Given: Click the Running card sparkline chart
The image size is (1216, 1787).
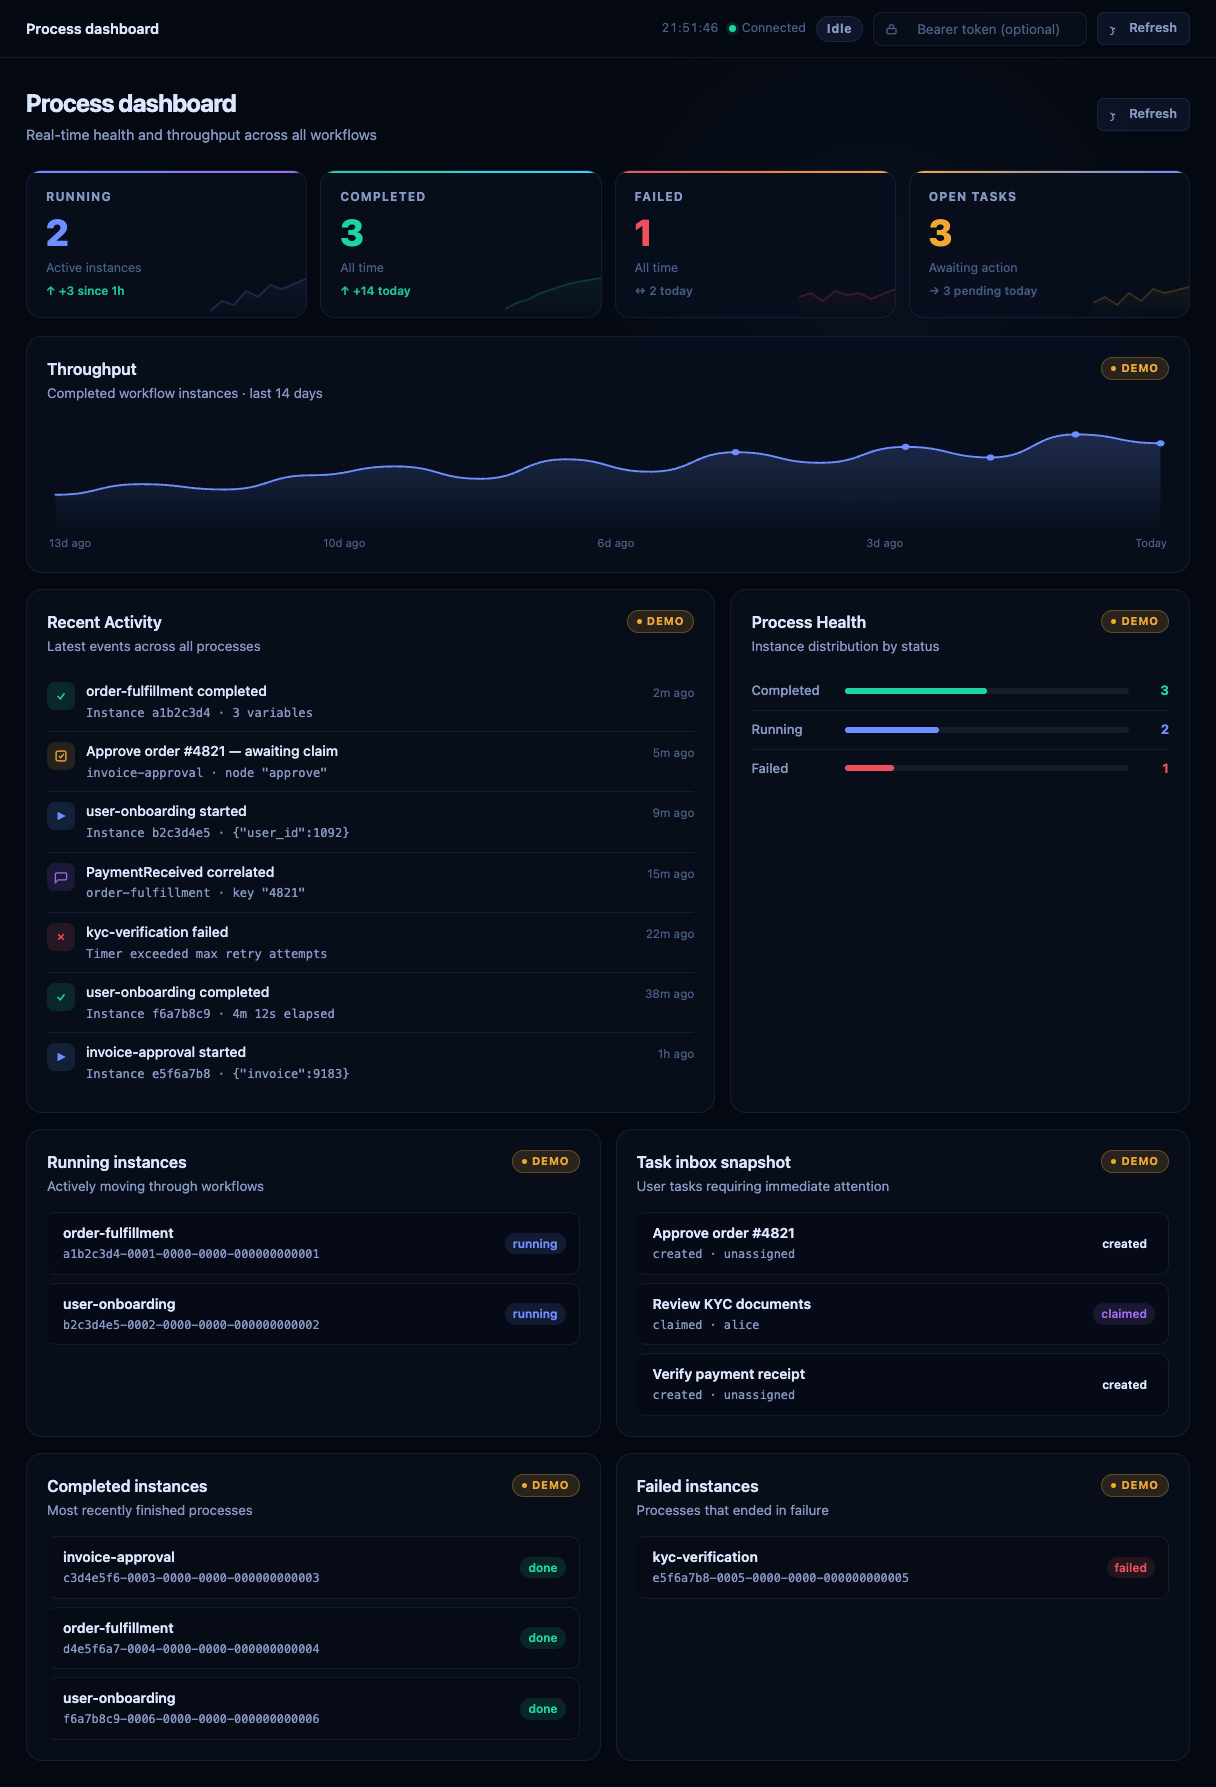Looking at the screenshot, I should tap(257, 295).
